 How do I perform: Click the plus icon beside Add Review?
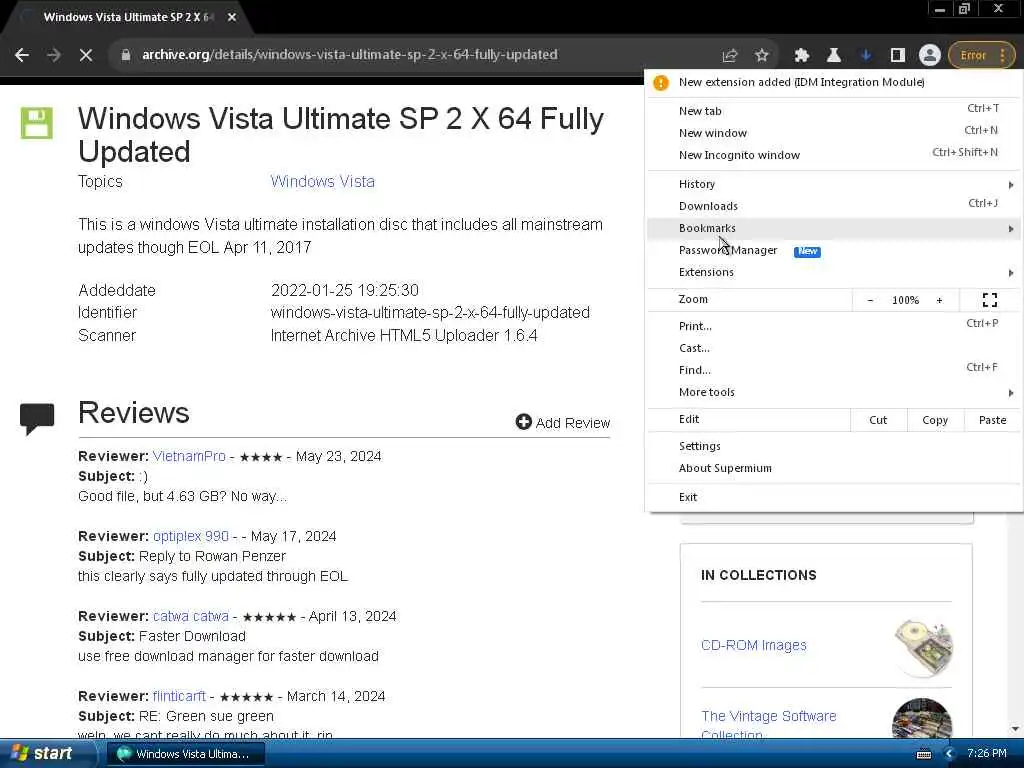(x=523, y=422)
